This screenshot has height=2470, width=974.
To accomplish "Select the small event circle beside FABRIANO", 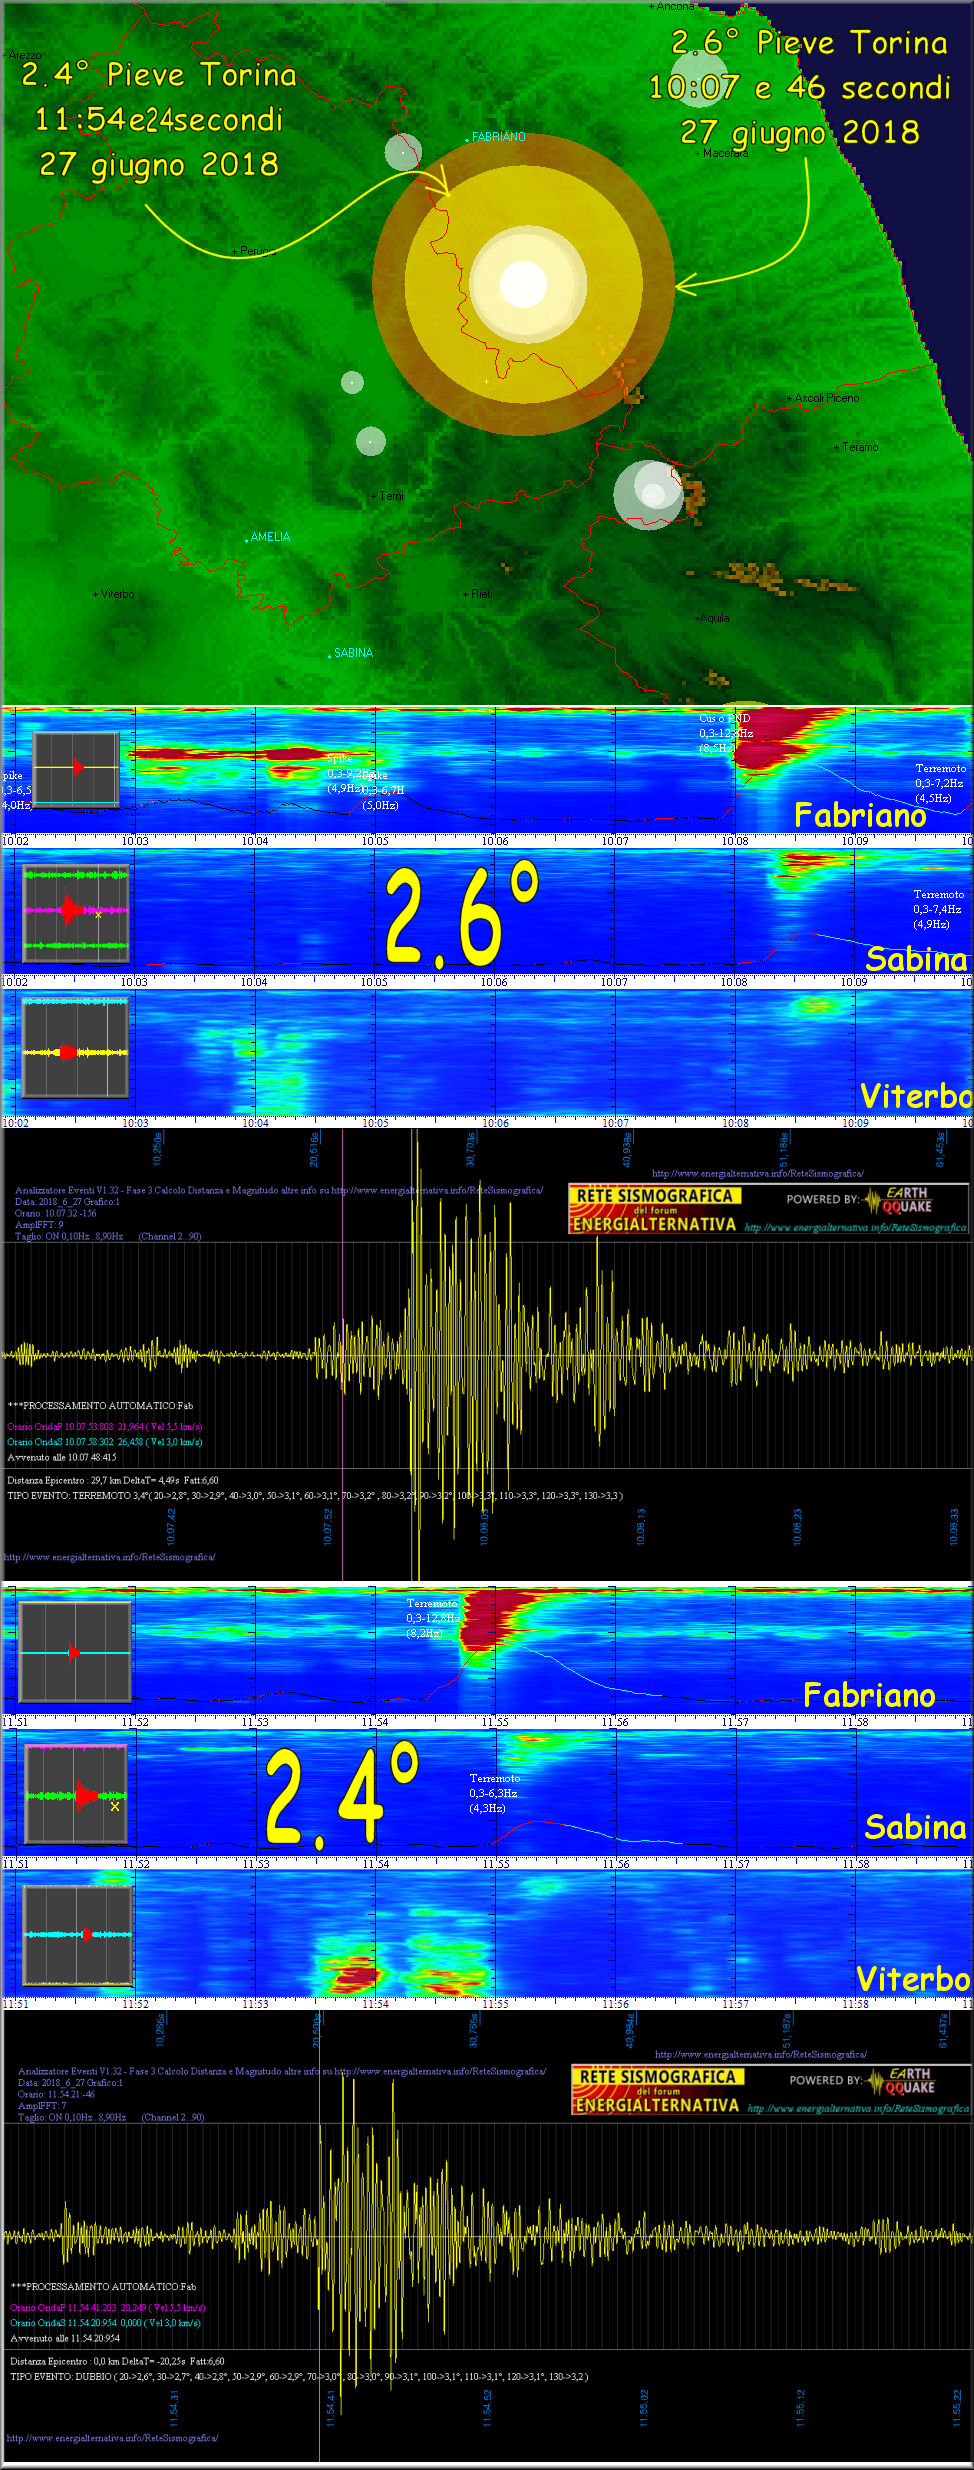I will [x=403, y=153].
